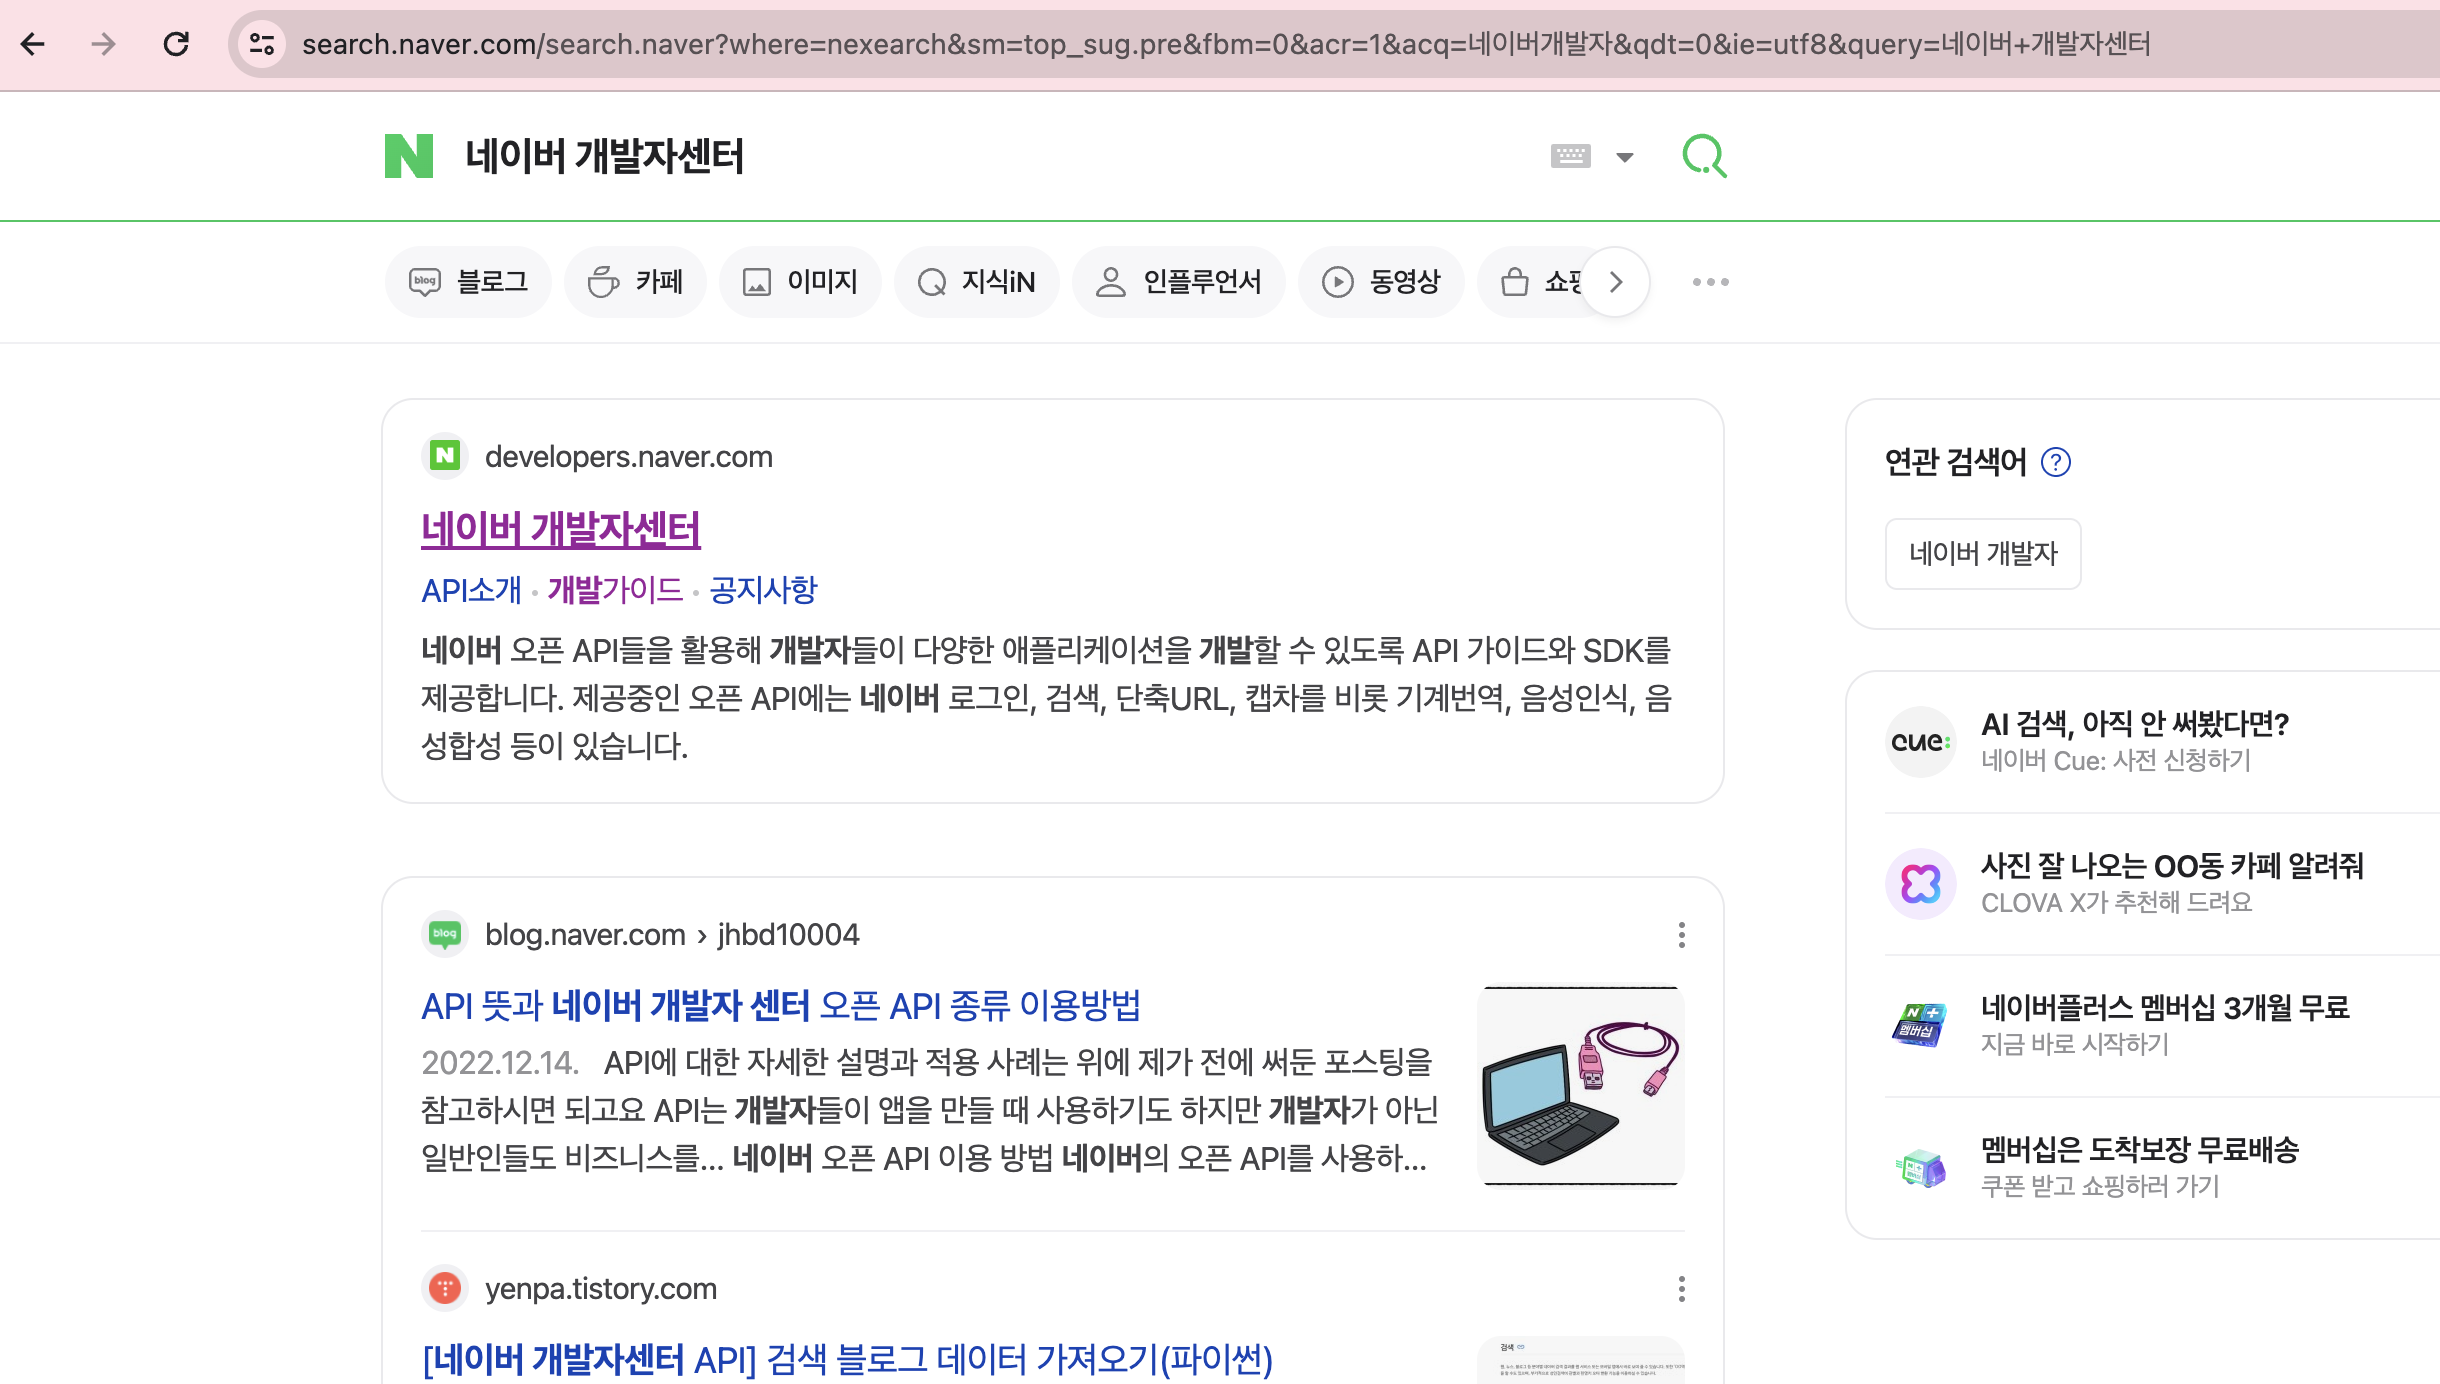Click the question mark beside 연관 검색어
Image resolution: width=2440 pixels, height=1384 pixels.
point(2056,462)
